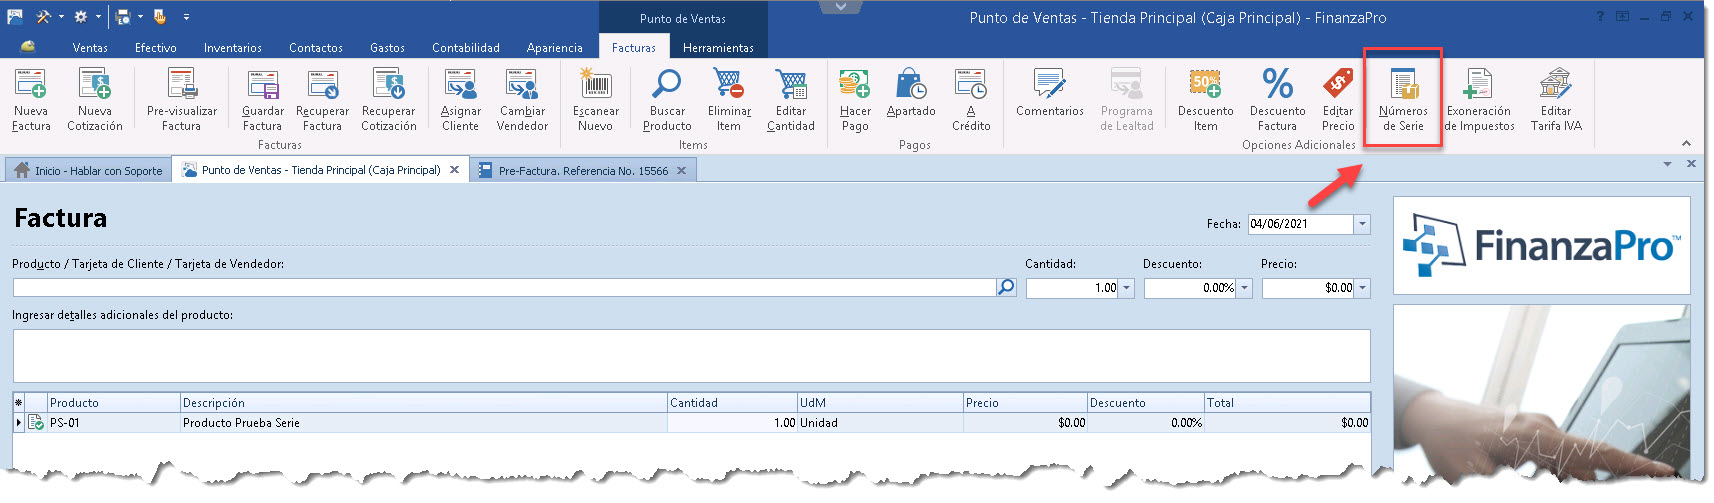Viewport: 1714px width, 503px height.
Task: Open Efectivo ribbon tab
Action: coord(156,48)
